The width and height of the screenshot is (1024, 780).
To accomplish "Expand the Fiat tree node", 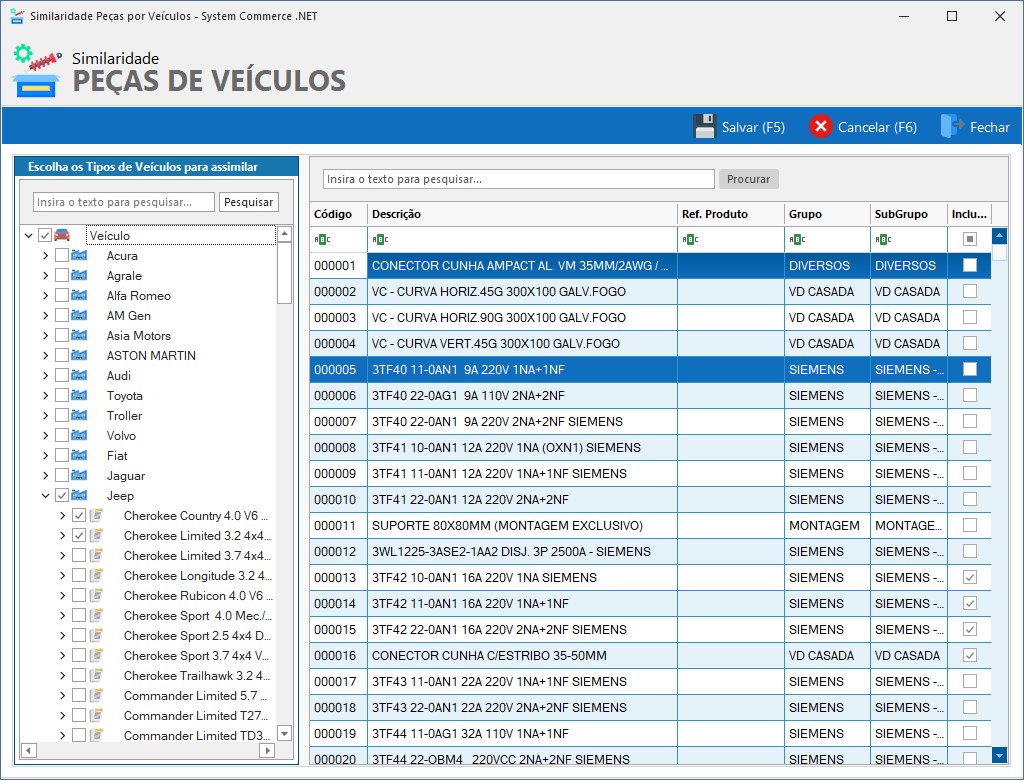I will tap(46, 456).
